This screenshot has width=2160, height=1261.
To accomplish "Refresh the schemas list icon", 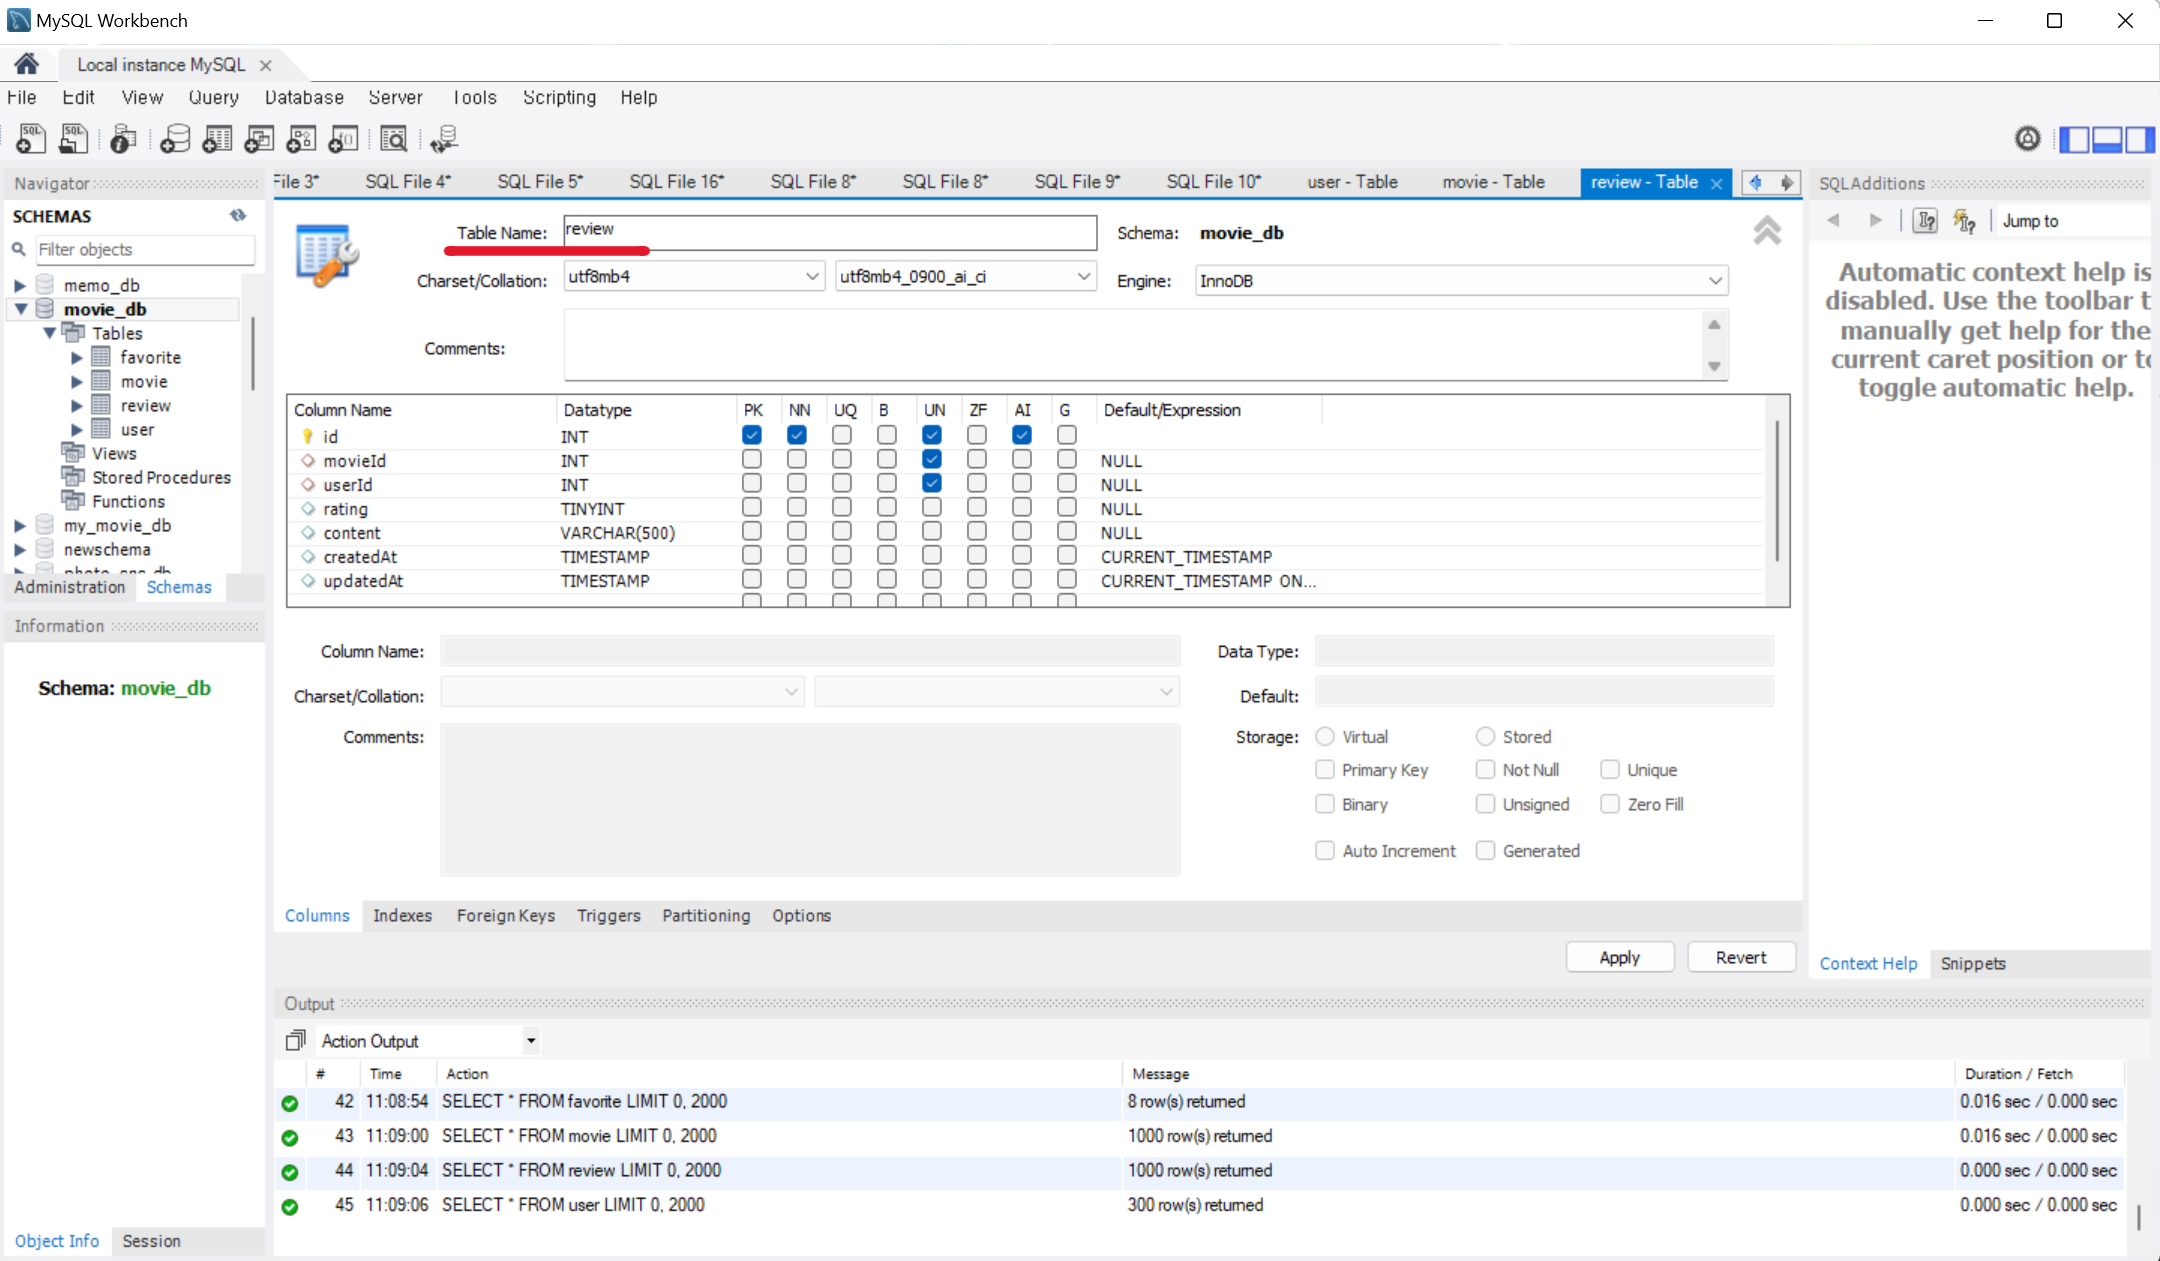I will click(x=238, y=215).
